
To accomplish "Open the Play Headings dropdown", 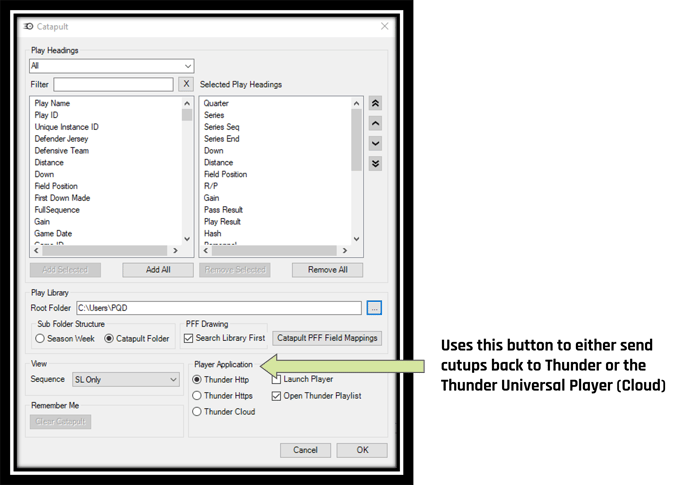I will (111, 66).
